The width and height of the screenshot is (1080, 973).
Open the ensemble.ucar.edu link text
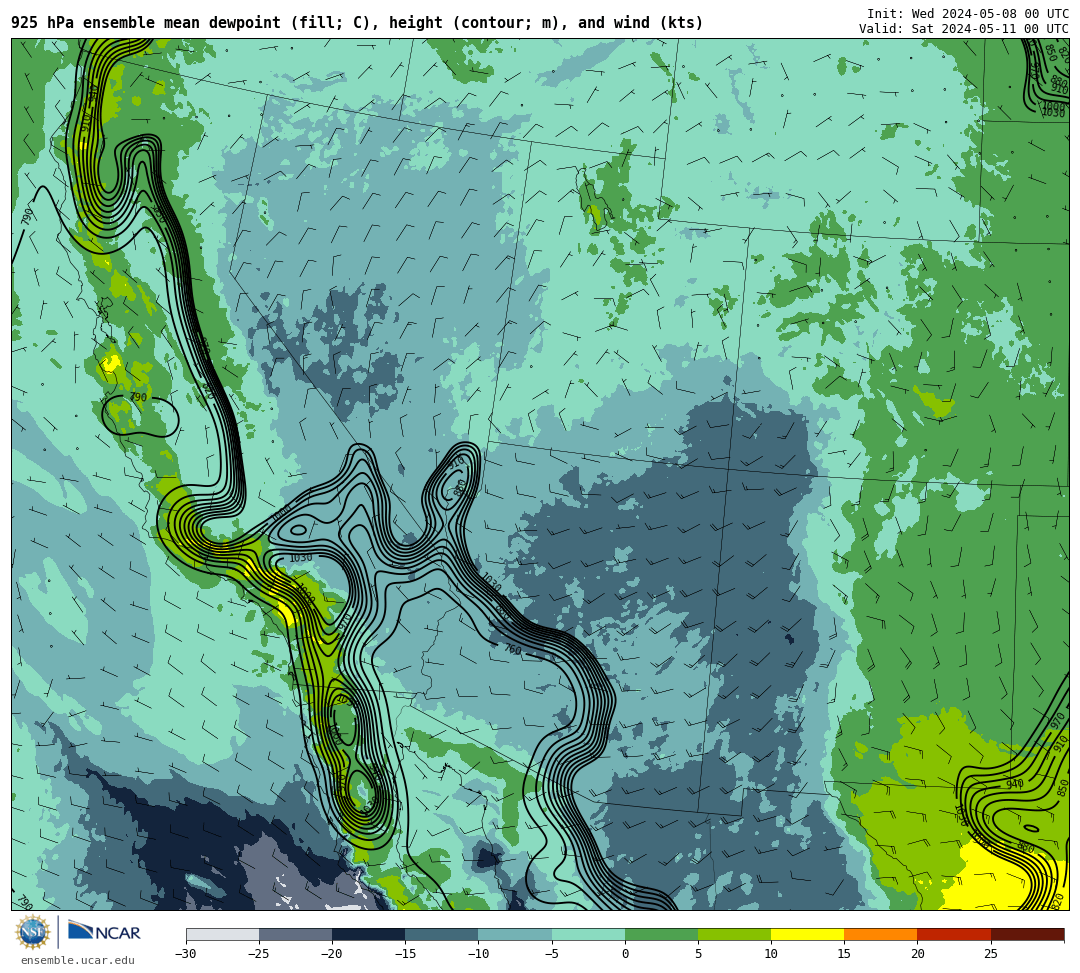click(x=78, y=960)
